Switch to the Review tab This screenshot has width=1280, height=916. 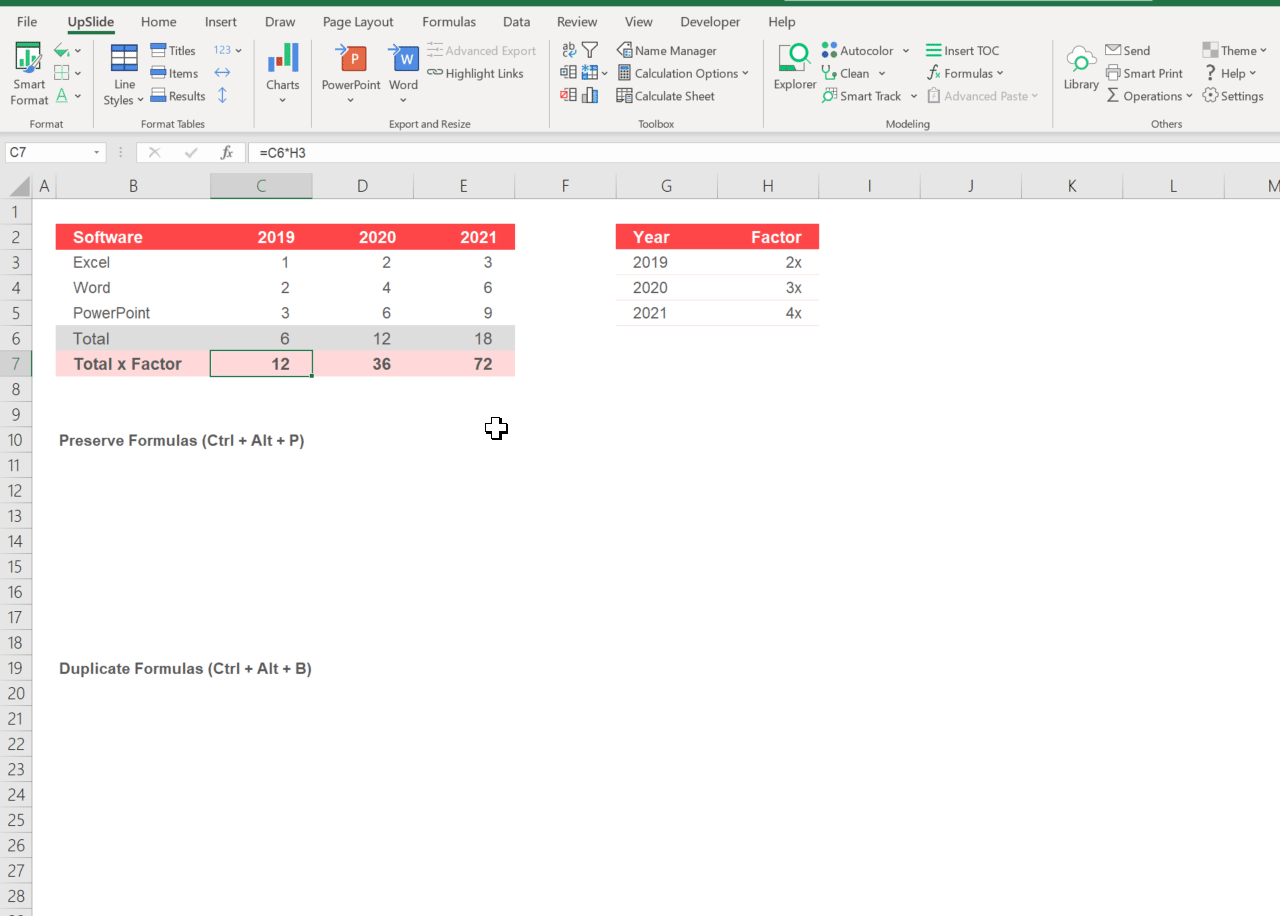[577, 21]
